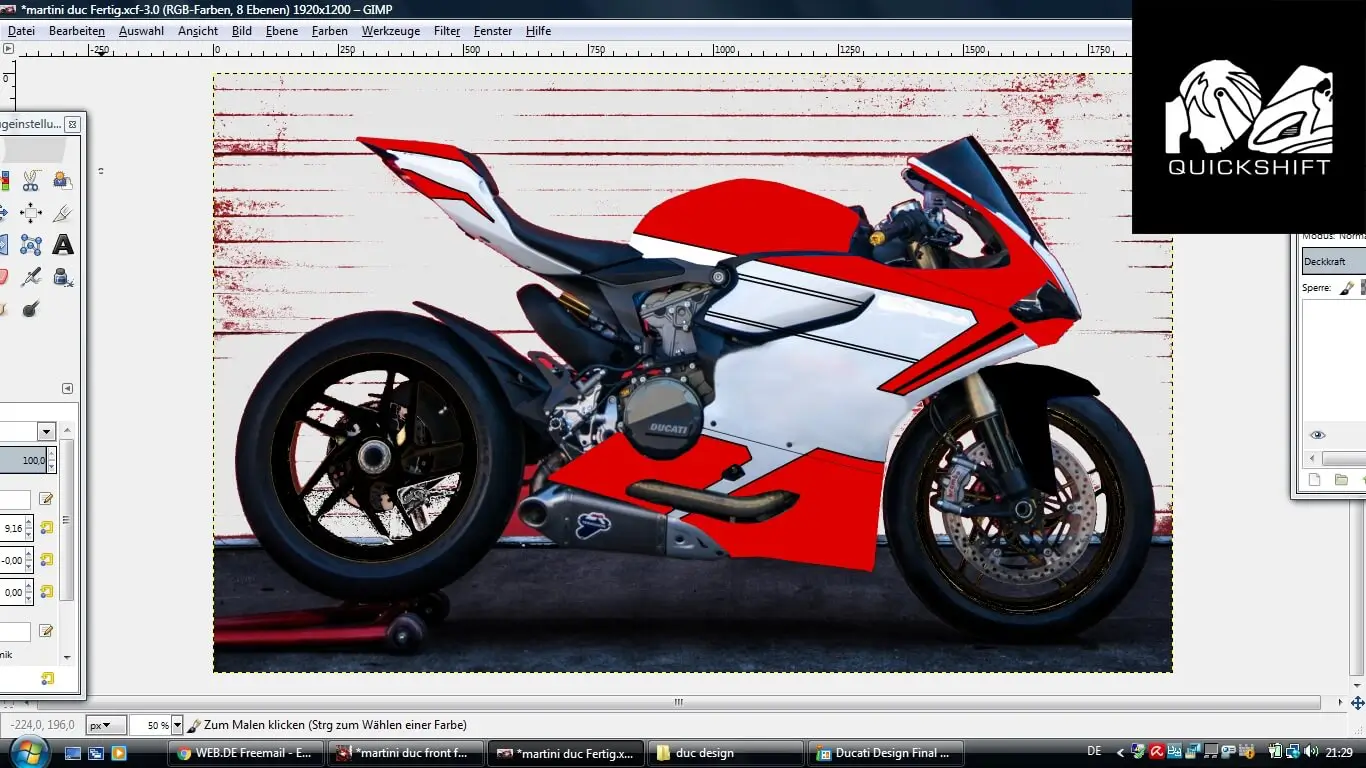
Task: Open the Bearbeiten menu
Action: (77, 31)
